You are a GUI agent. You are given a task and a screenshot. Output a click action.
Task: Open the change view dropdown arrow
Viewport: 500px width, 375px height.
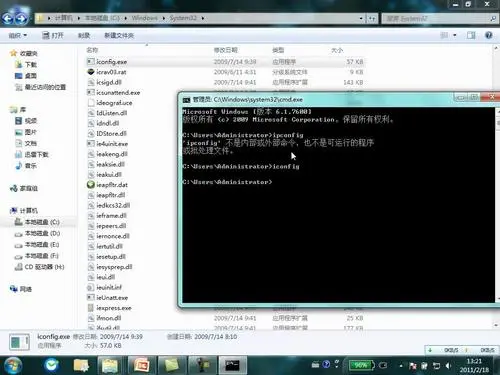(455, 35)
